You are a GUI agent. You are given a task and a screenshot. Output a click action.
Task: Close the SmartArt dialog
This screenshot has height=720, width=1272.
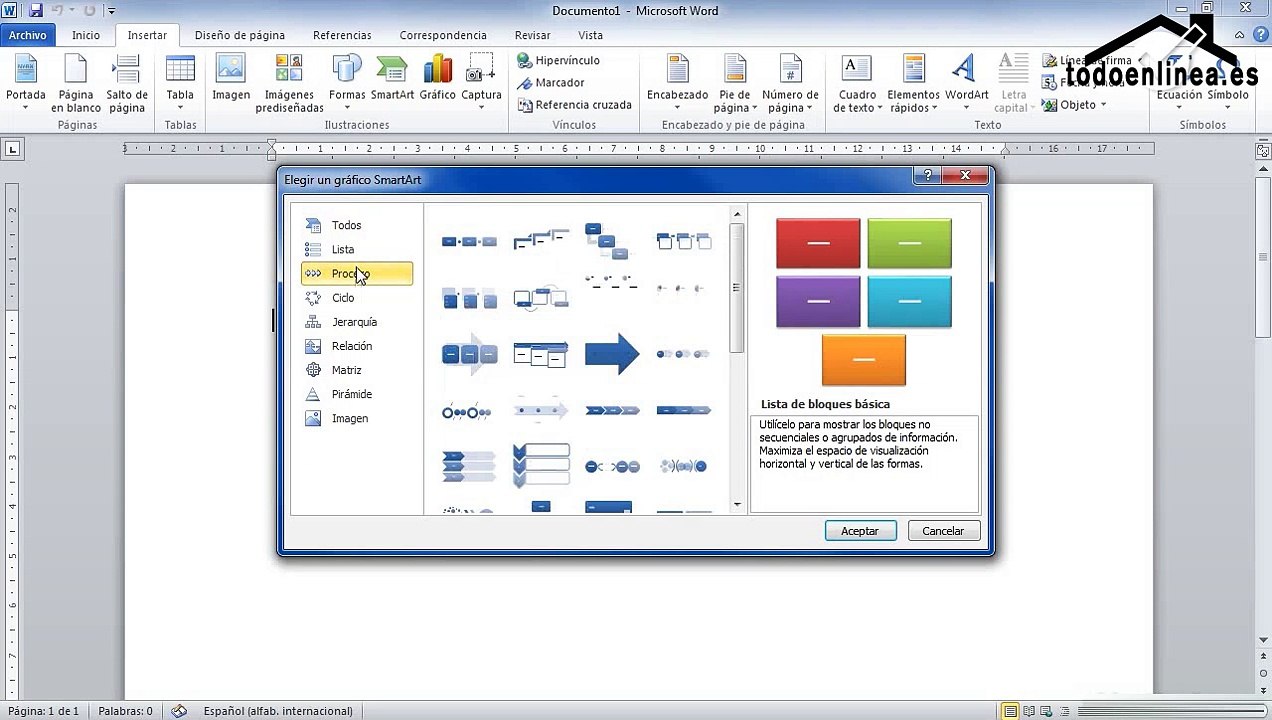tap(965, 176)
